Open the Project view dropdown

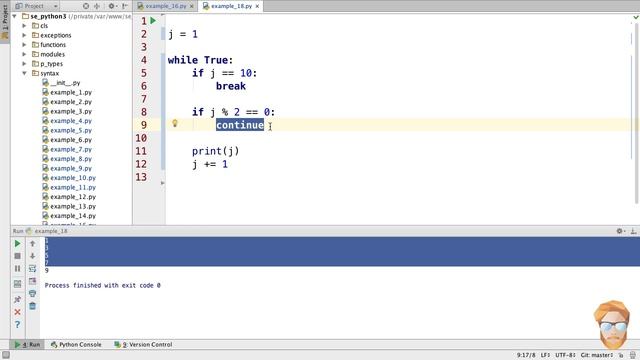[x=36, y=6]
